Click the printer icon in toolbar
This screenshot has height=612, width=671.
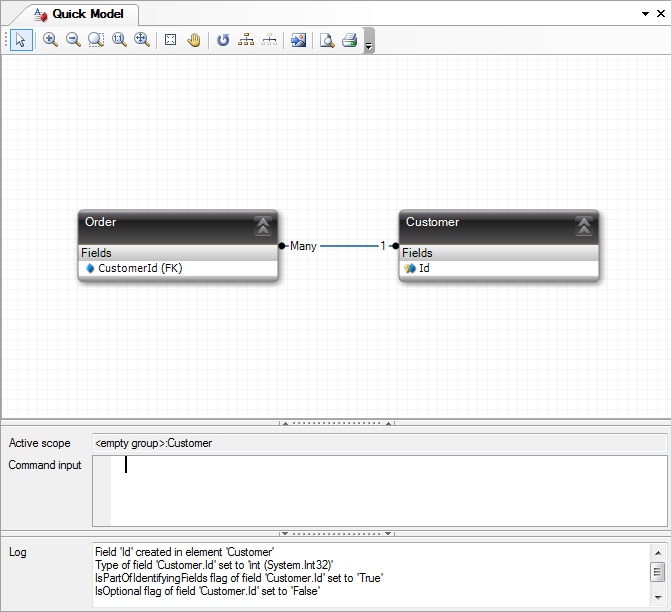[350, 40]
